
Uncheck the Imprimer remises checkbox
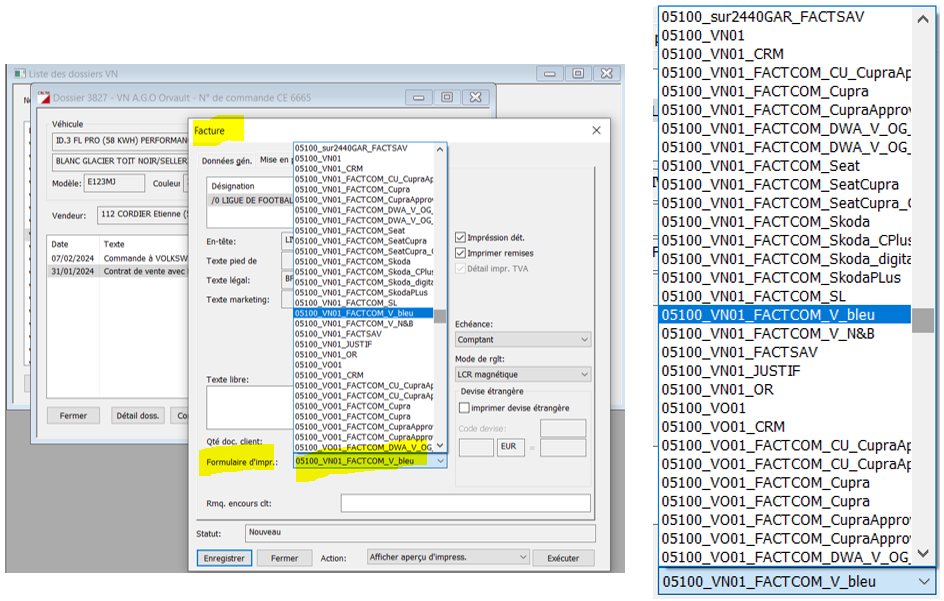tap(461, 253)
